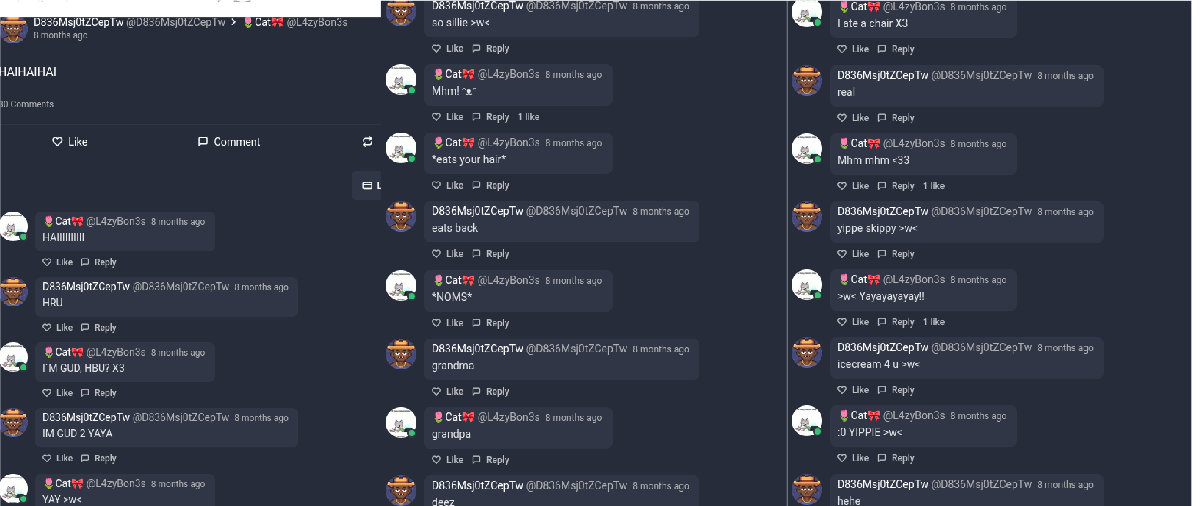
Task: Like the 'yippe skippy >w<' comment
Action: click(x=854, y=254)
